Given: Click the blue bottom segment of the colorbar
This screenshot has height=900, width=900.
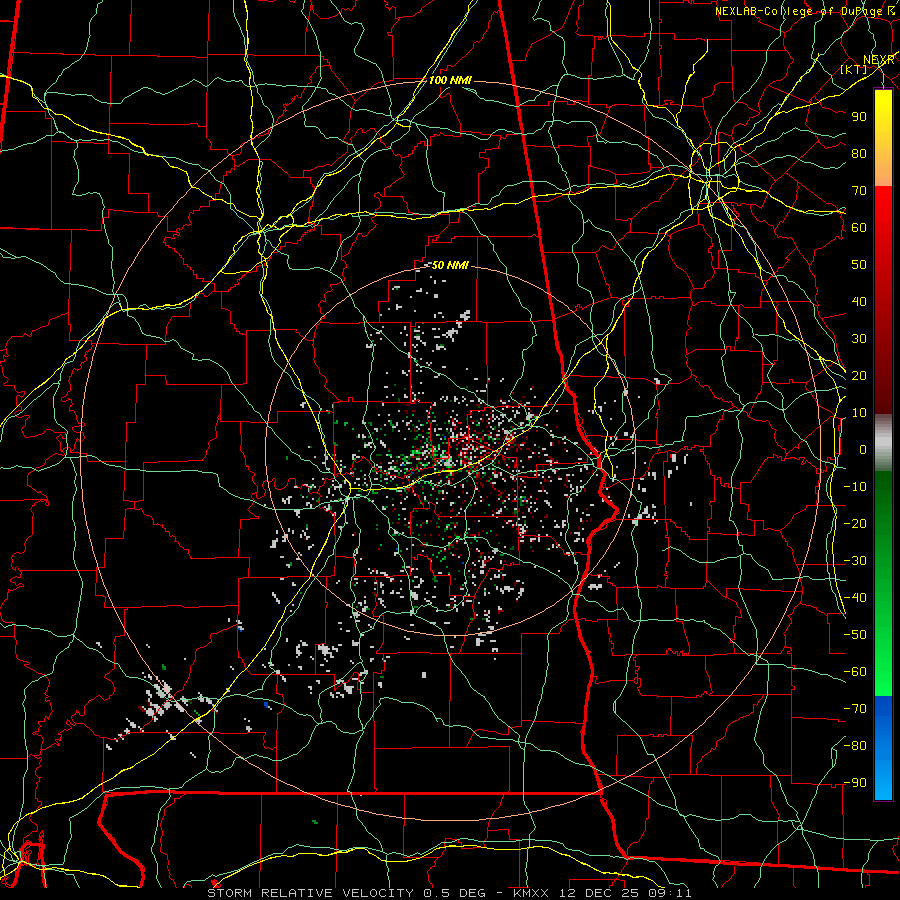Looking at the screenshot, I should tap(883, 748).
